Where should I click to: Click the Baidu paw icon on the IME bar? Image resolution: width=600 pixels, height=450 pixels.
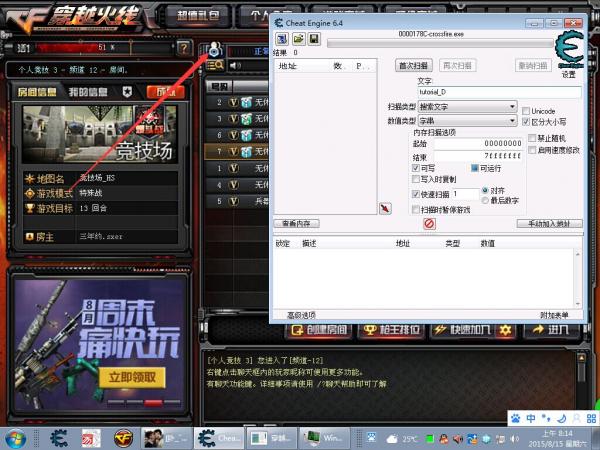click(516, 418)
